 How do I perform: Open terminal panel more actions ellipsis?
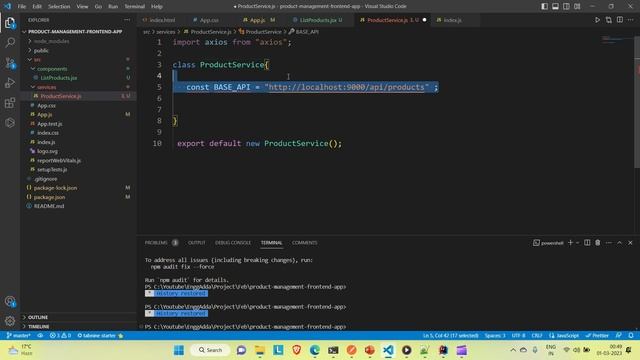point(609,242)
